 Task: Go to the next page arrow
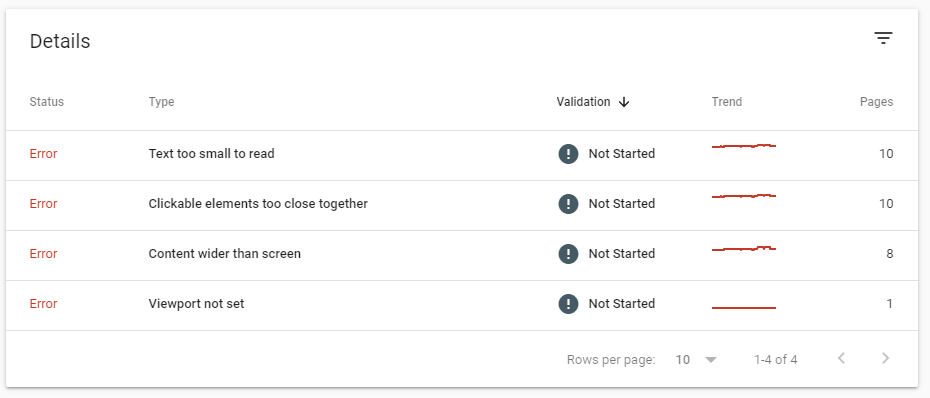coord(886,358)
